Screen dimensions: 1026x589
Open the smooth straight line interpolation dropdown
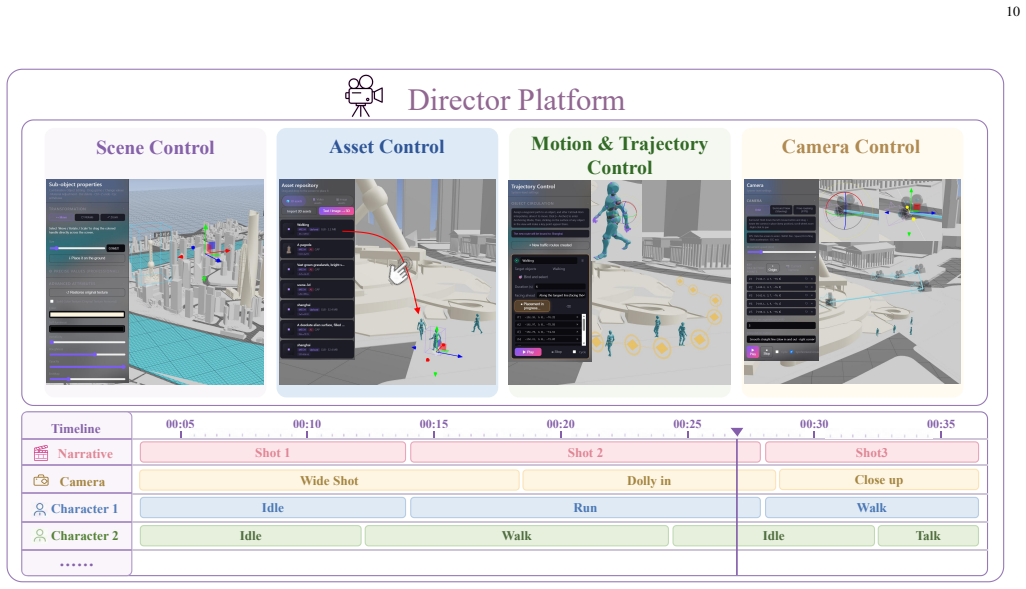pos(781,340)
